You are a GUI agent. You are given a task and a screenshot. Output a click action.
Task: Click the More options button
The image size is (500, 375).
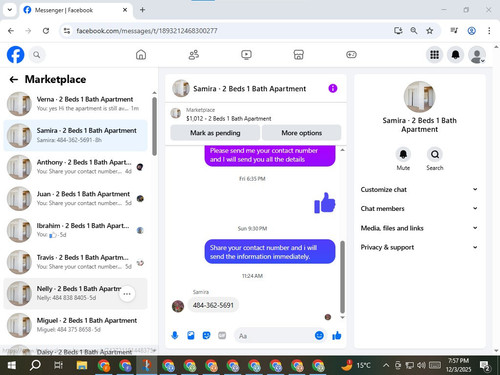301,133
